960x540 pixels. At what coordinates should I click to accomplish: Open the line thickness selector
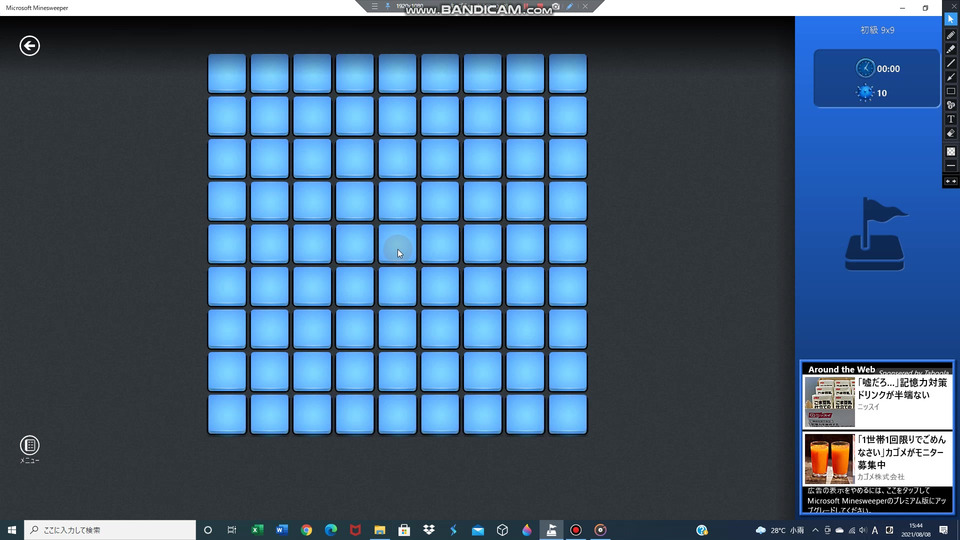pyautogui.click(x=951, y=165)
